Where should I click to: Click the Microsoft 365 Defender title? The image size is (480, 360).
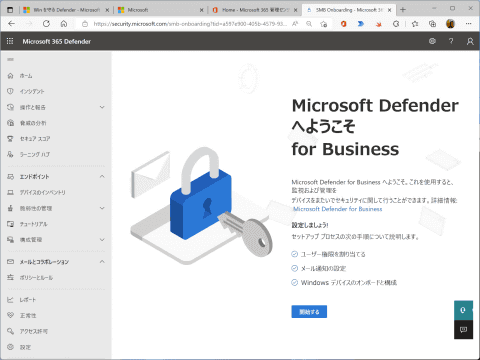pyautogui.click(x=57, y=41)
